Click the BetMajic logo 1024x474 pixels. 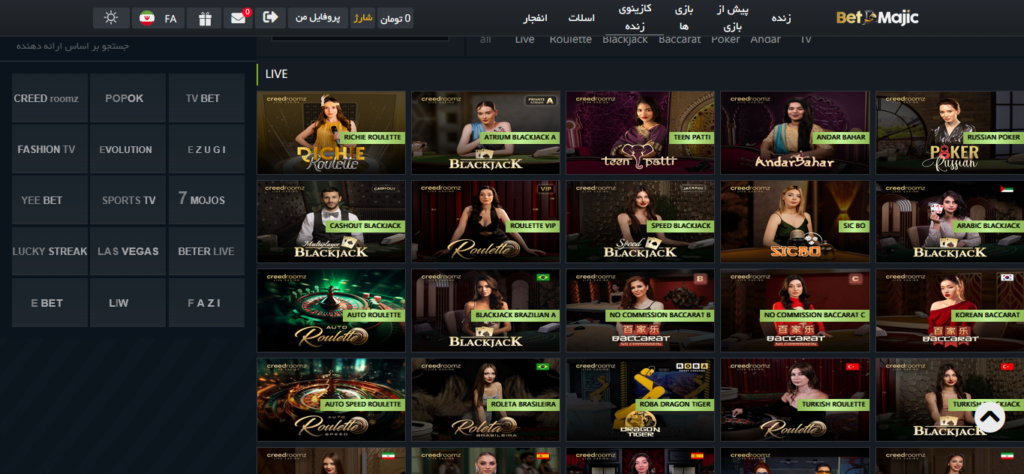click(x=876, y=18)
